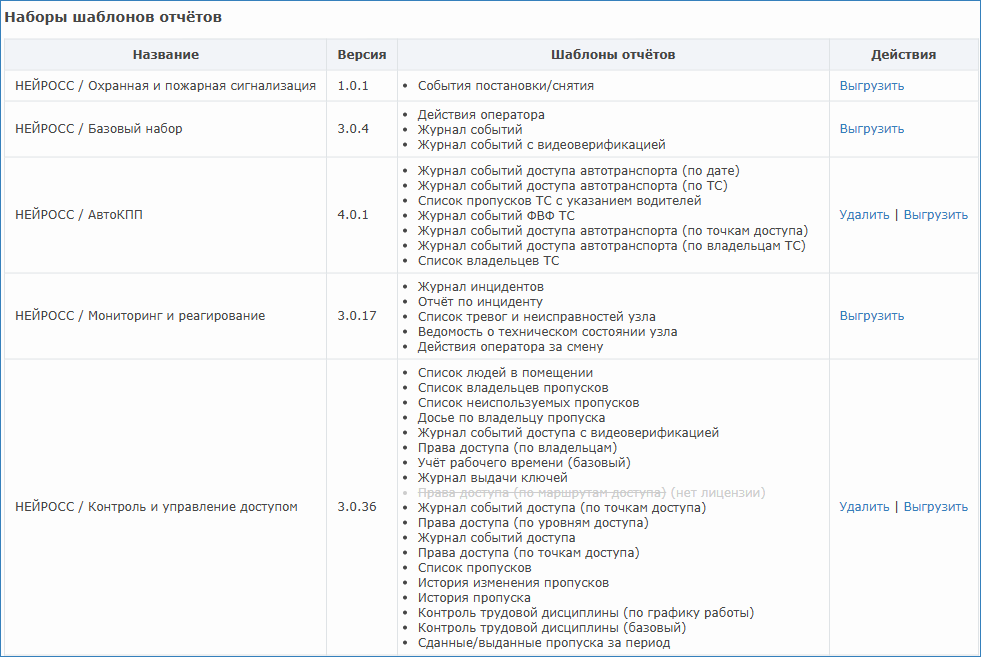Click Ведомость о техническом состоянии узла
Image resolution: width=981 pixels, height=657 pixels.
tap(547, 332)
